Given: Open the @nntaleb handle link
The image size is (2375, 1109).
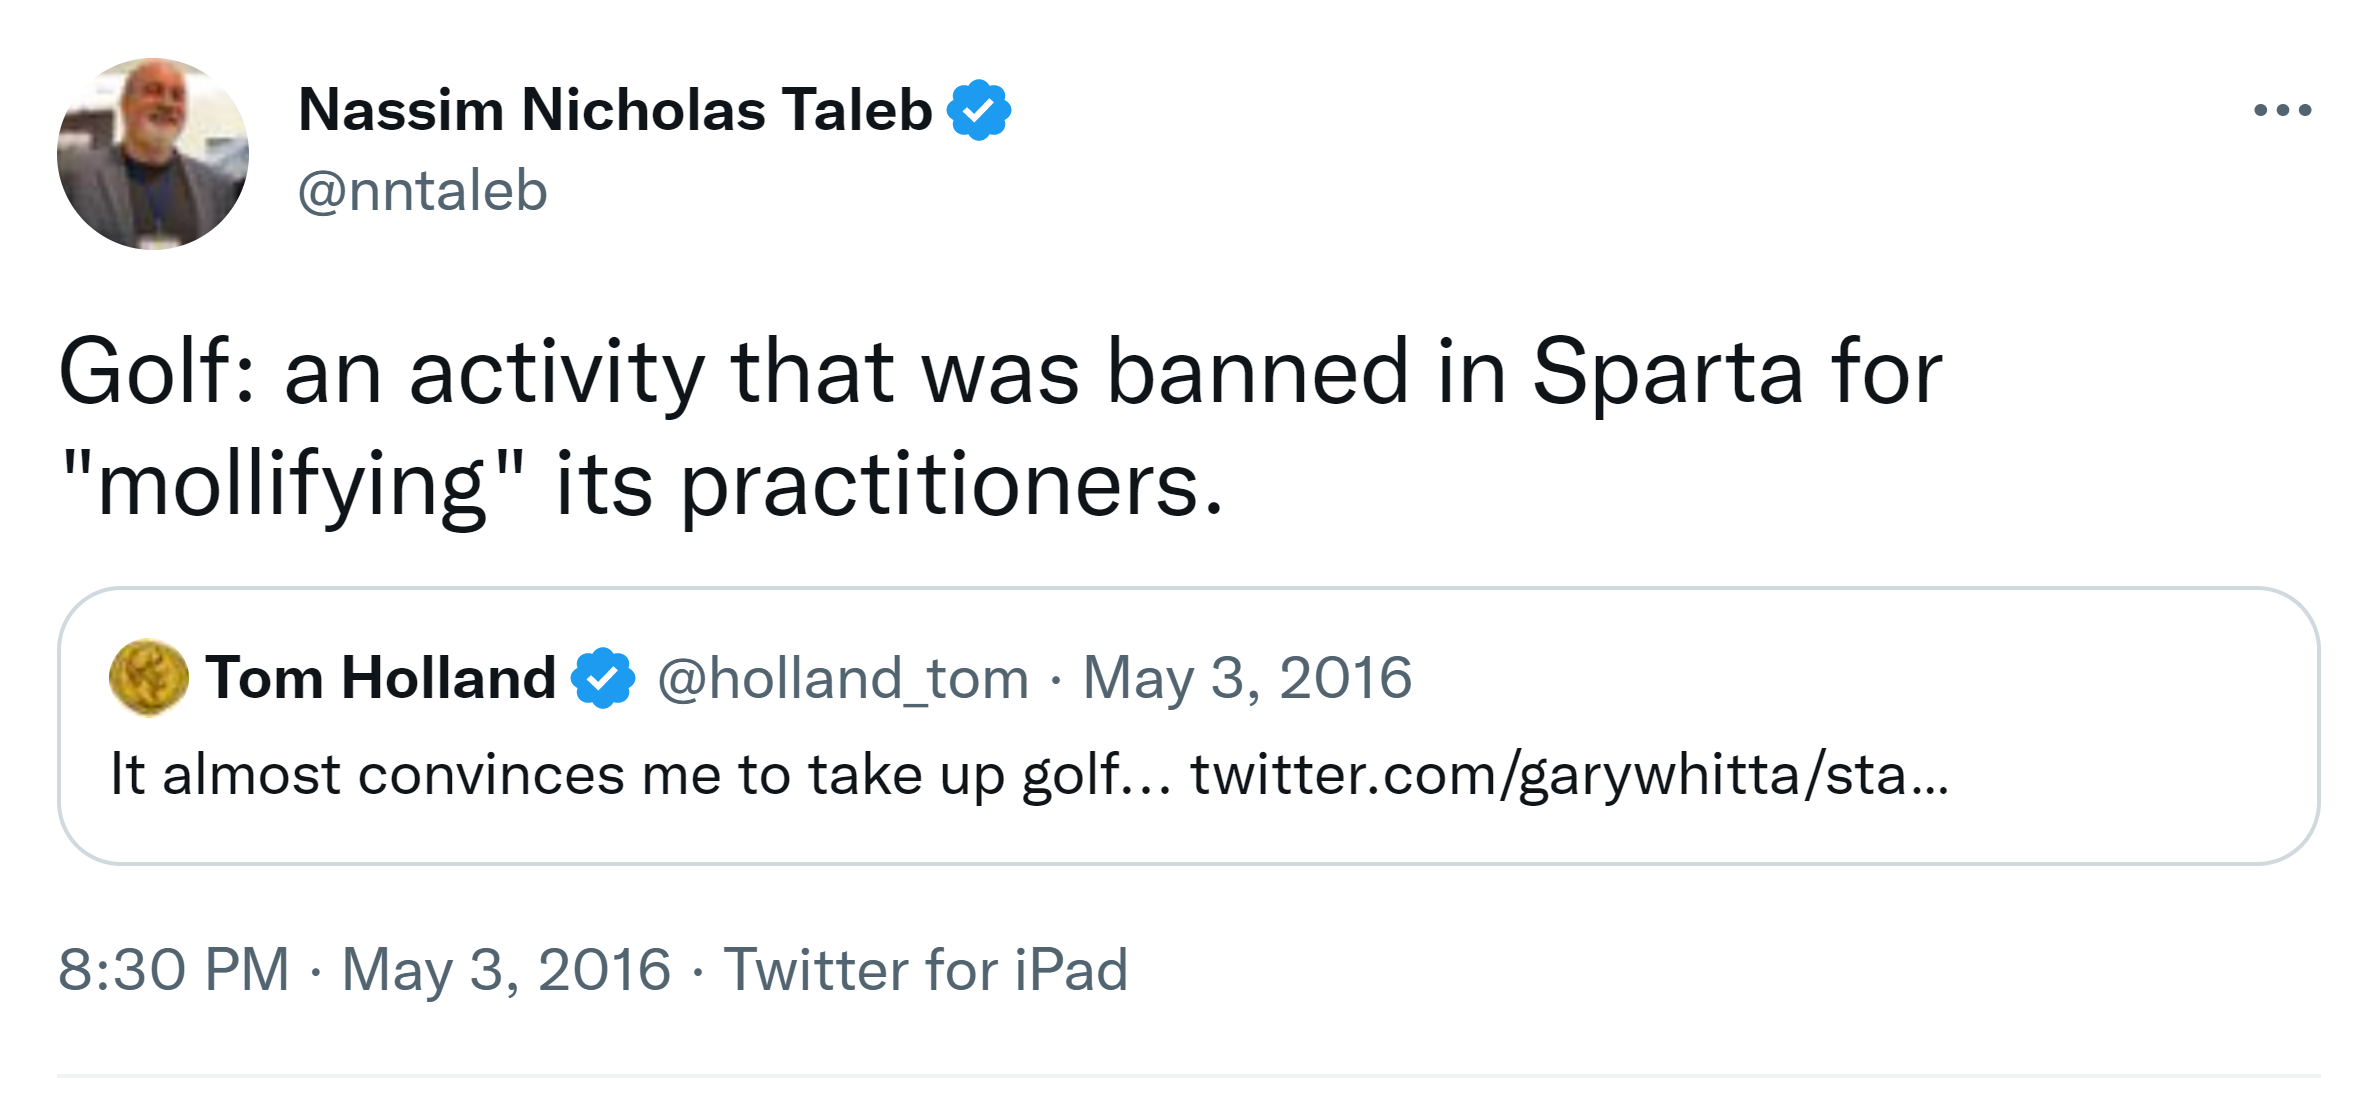Looking at the screenshot, I should [422, 190].
